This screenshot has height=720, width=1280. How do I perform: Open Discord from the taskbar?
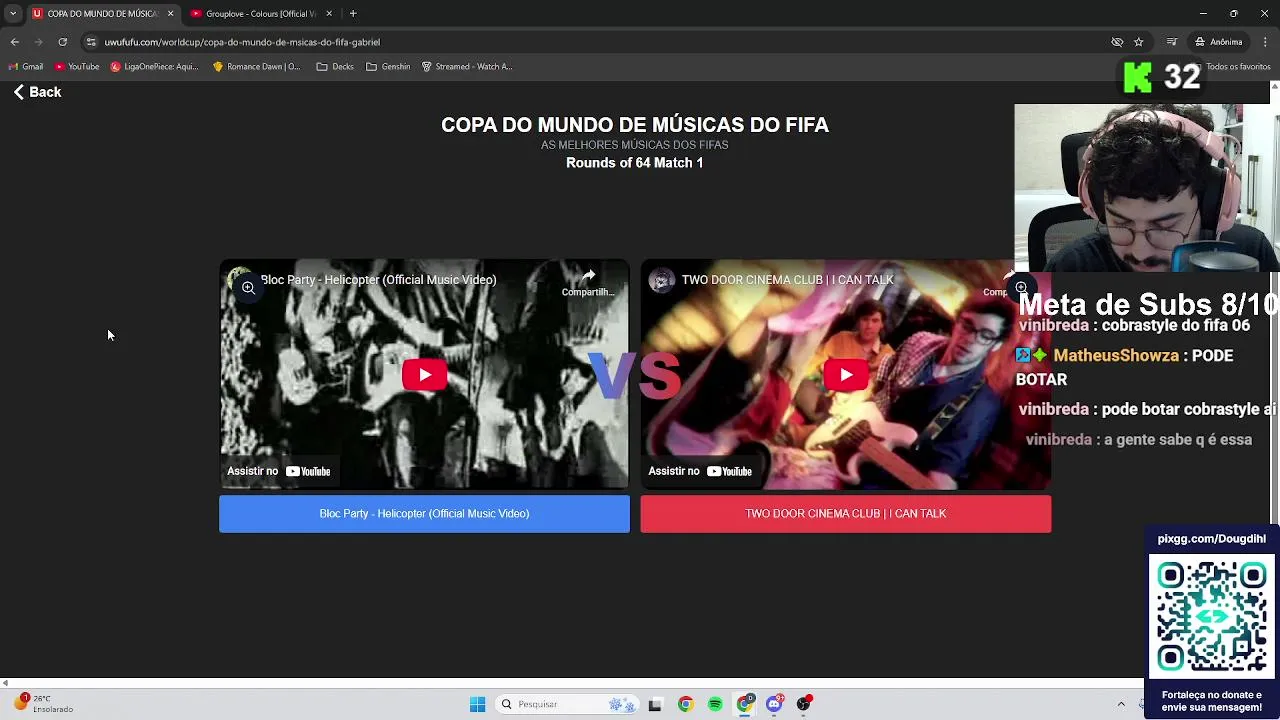point(774,704)
